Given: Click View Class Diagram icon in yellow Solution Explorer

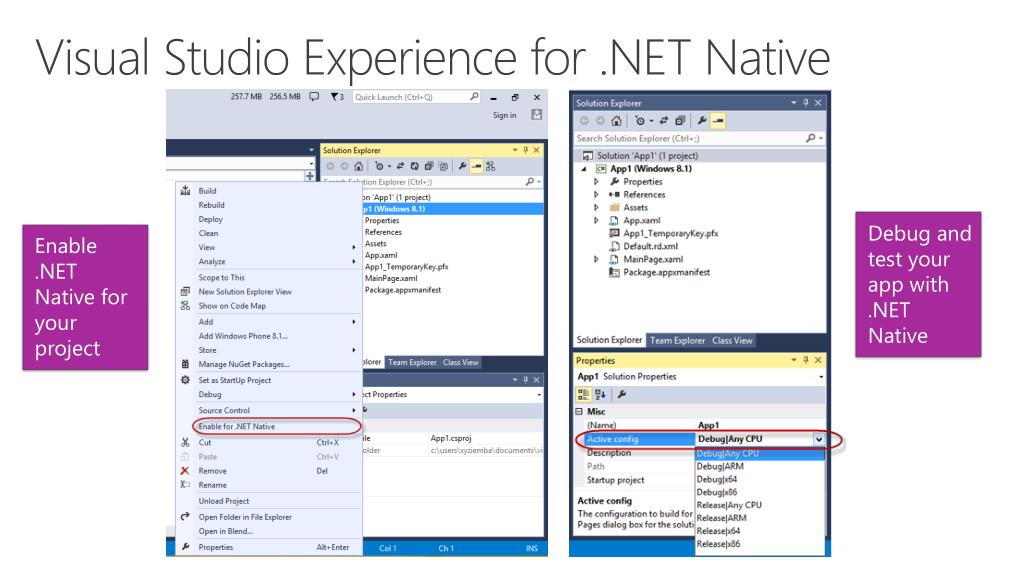Looking at the screenshot, I should click(x=490, y=166).
